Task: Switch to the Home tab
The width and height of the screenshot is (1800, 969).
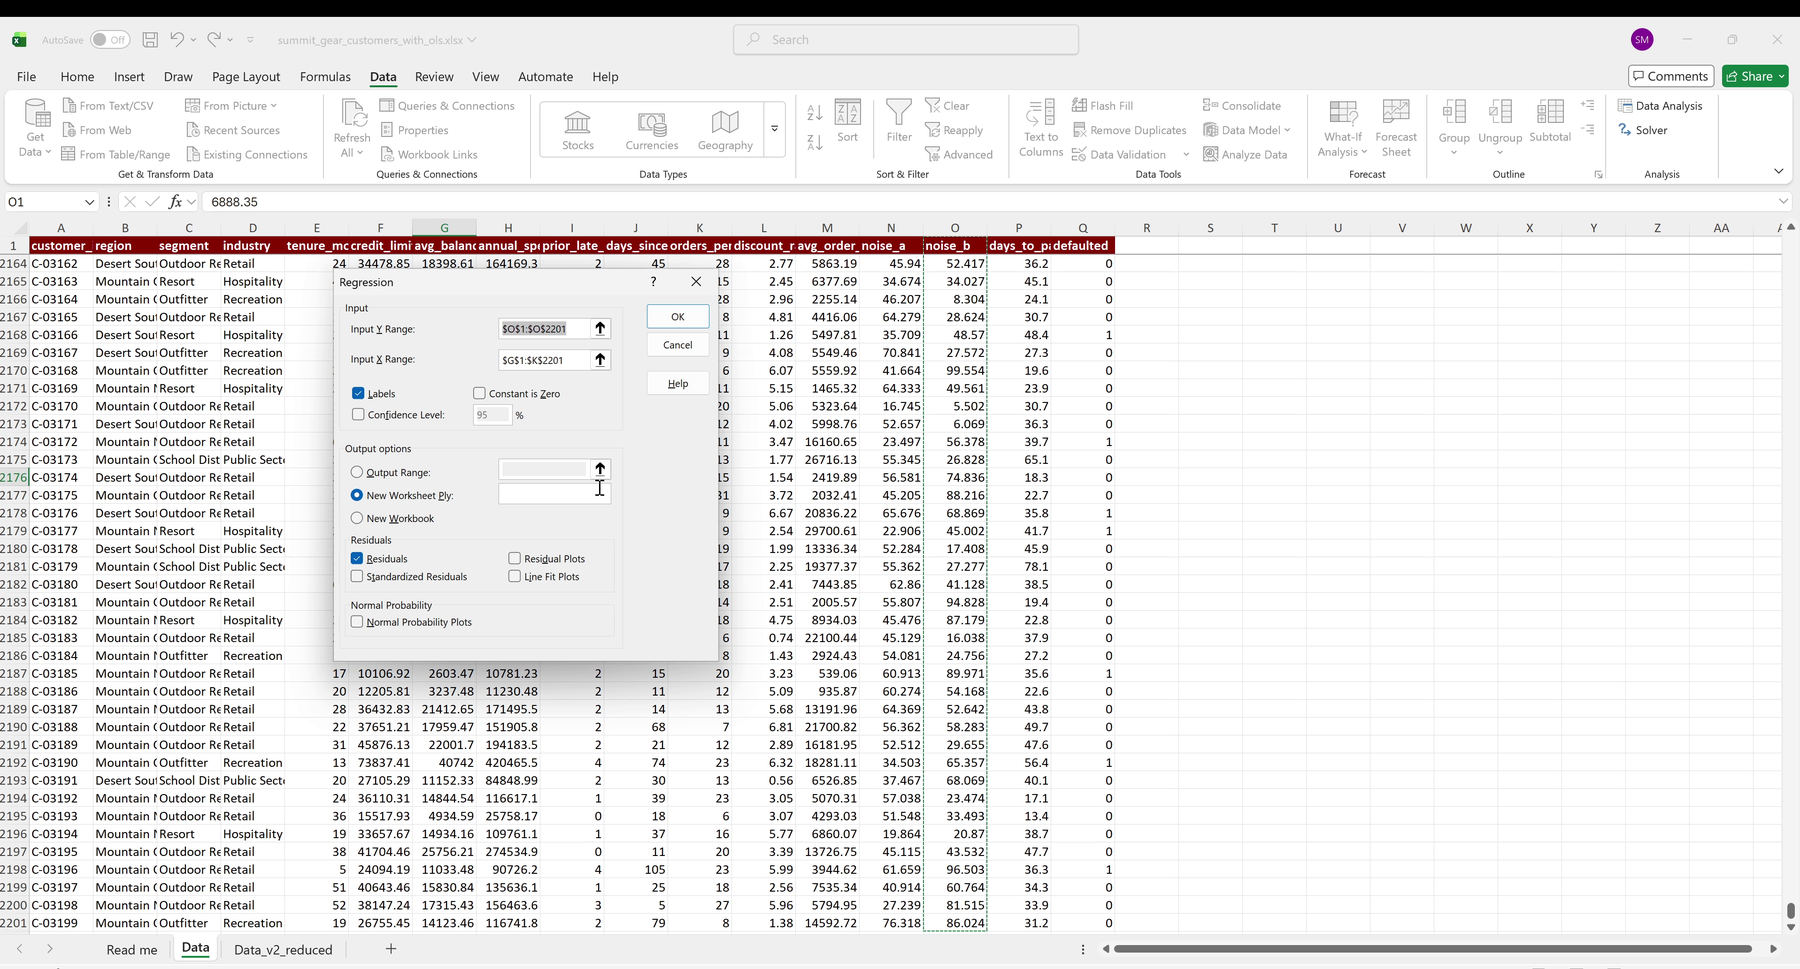Action: [x=77, y=76]
